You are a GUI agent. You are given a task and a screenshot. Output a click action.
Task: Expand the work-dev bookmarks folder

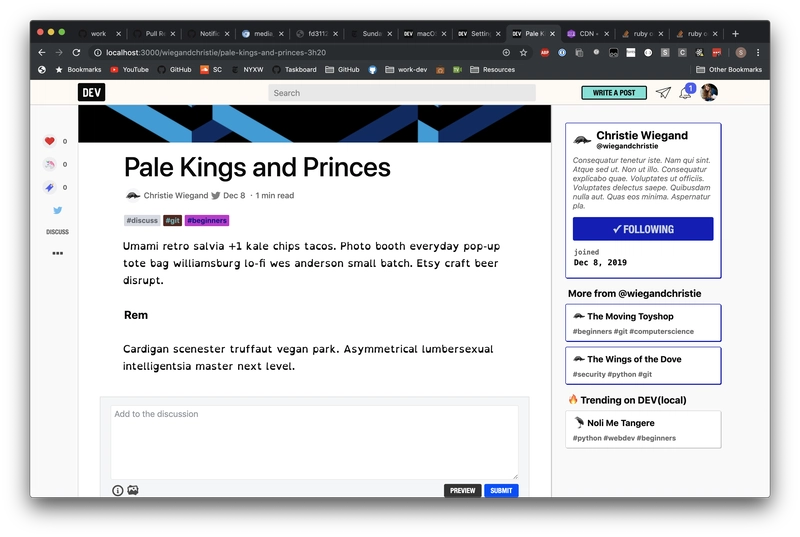(406, 69)
